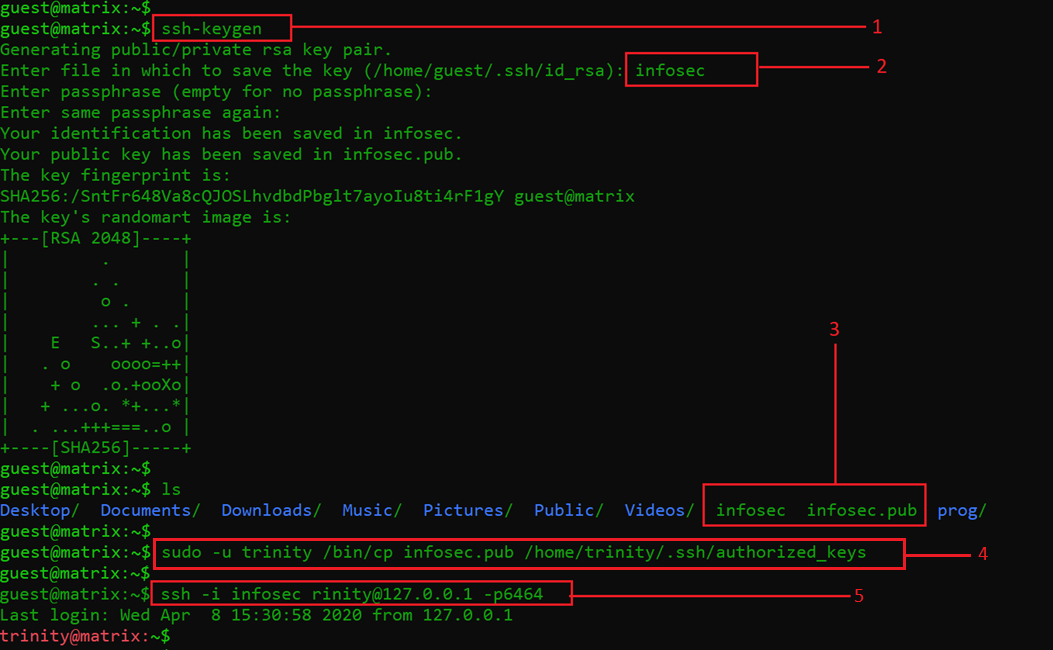This screenshot has width=1053, height=650.
Task: Click the ssh-keygen command in the first red box
Action: click(212, 28)
